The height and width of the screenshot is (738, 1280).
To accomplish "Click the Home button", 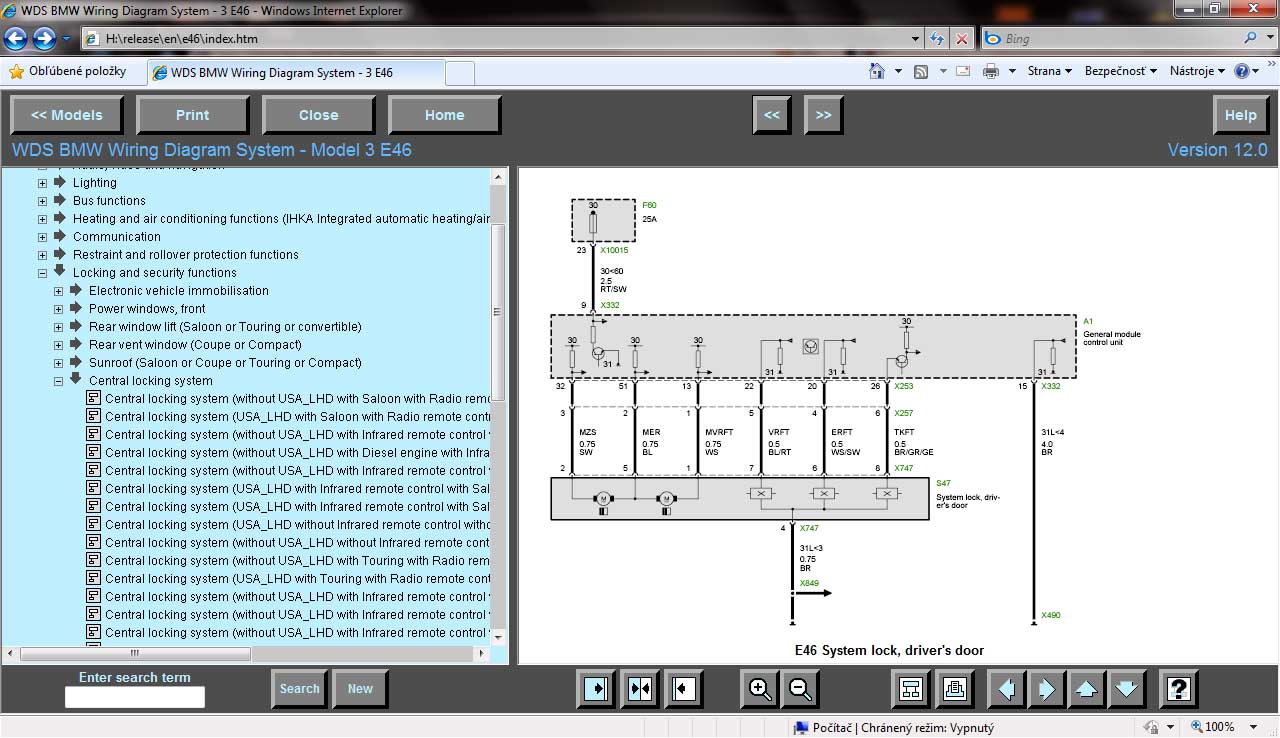I will tap(444, 115).
